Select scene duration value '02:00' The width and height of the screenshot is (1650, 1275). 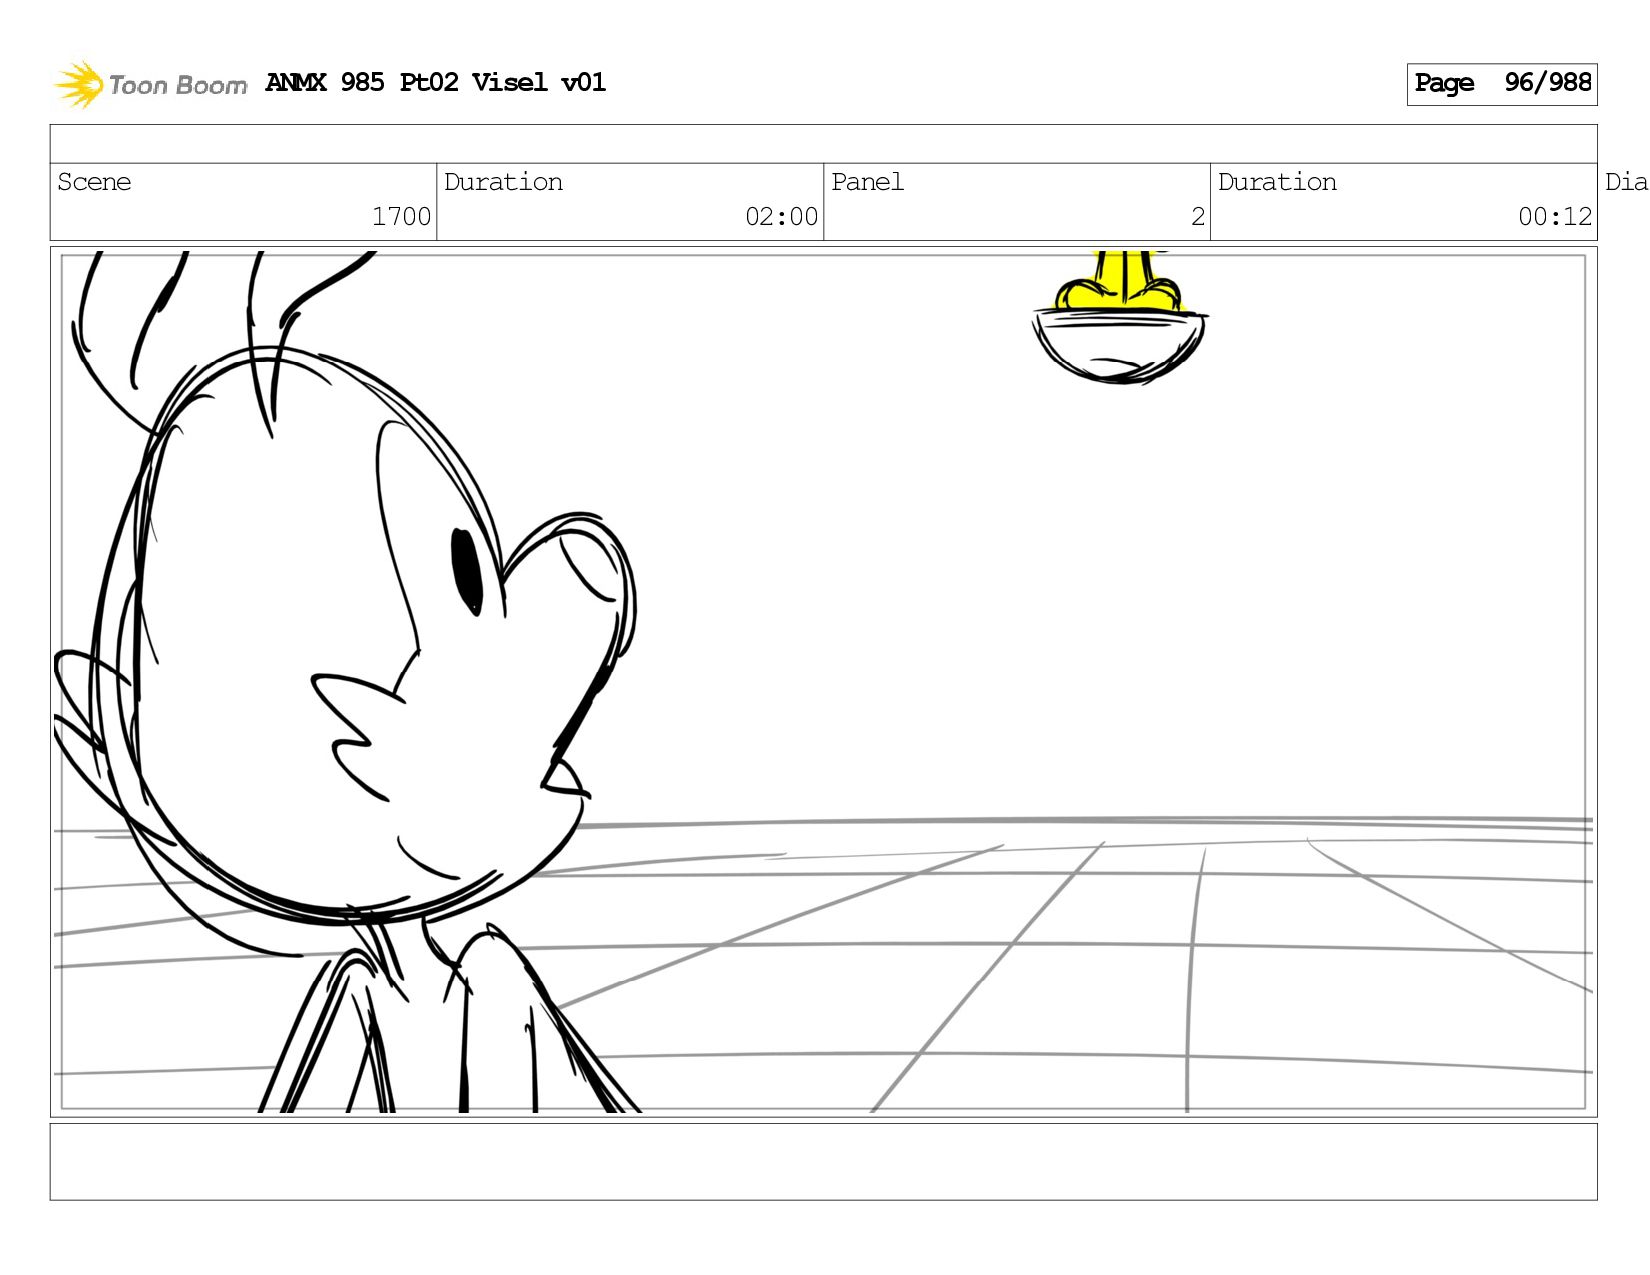coord(781,217)
